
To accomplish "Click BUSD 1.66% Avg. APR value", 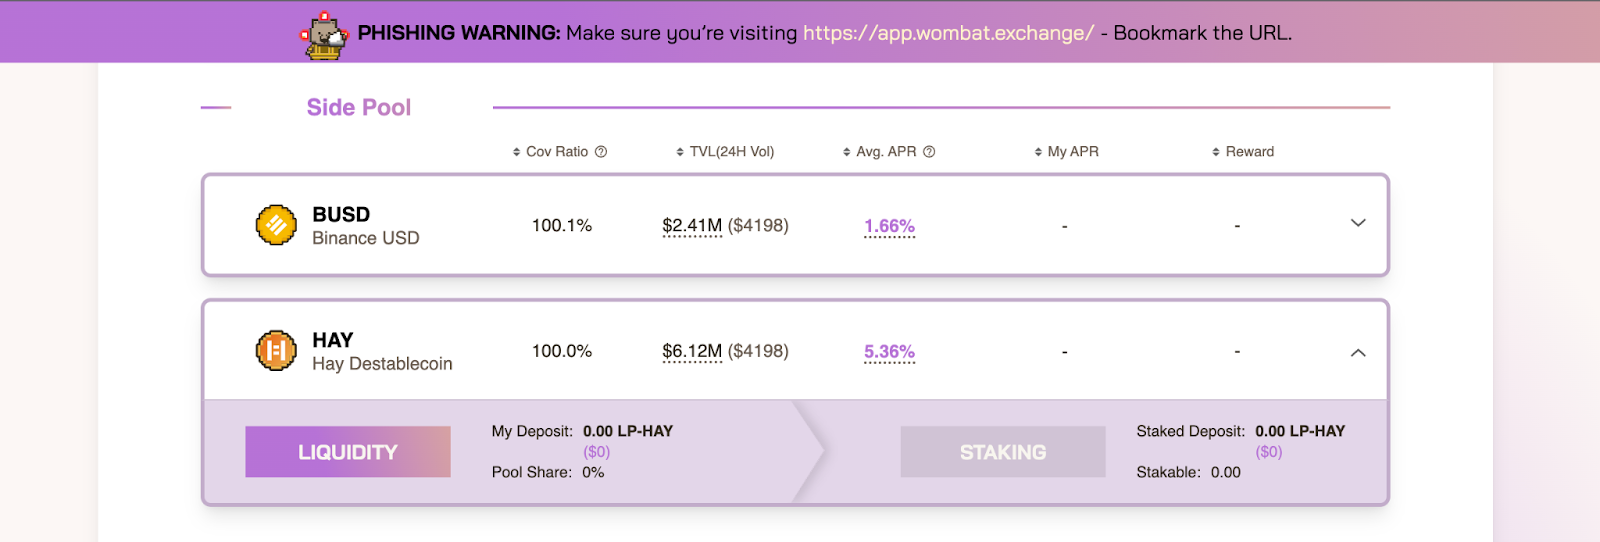I will (x=889, y=226).
